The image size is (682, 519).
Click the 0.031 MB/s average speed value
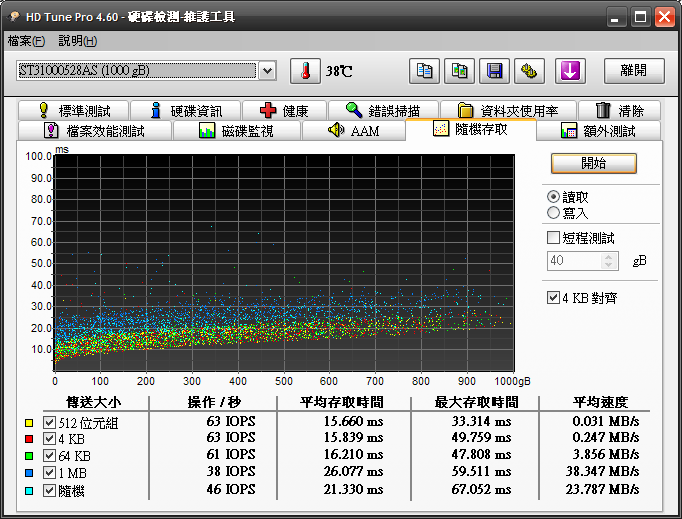606,421
